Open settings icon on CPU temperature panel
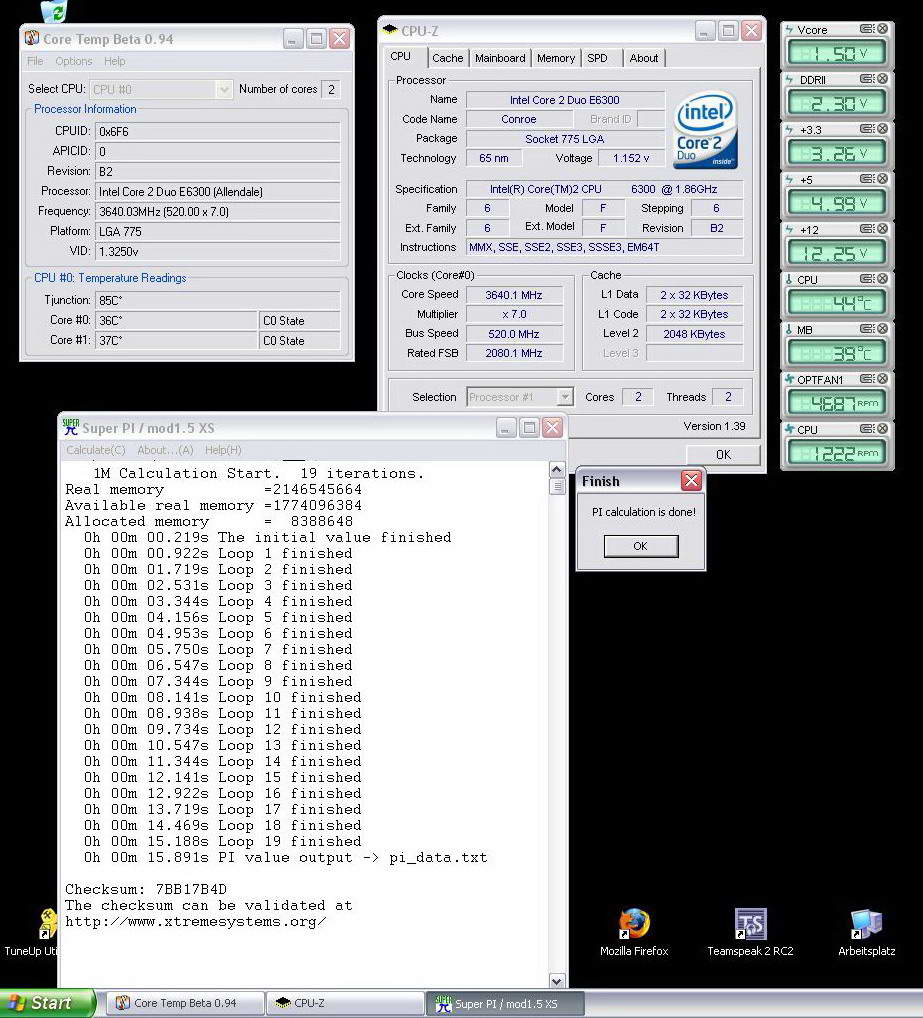This screenshot has width=923, height=1018. pyautogui.click(x=867, y=279)
